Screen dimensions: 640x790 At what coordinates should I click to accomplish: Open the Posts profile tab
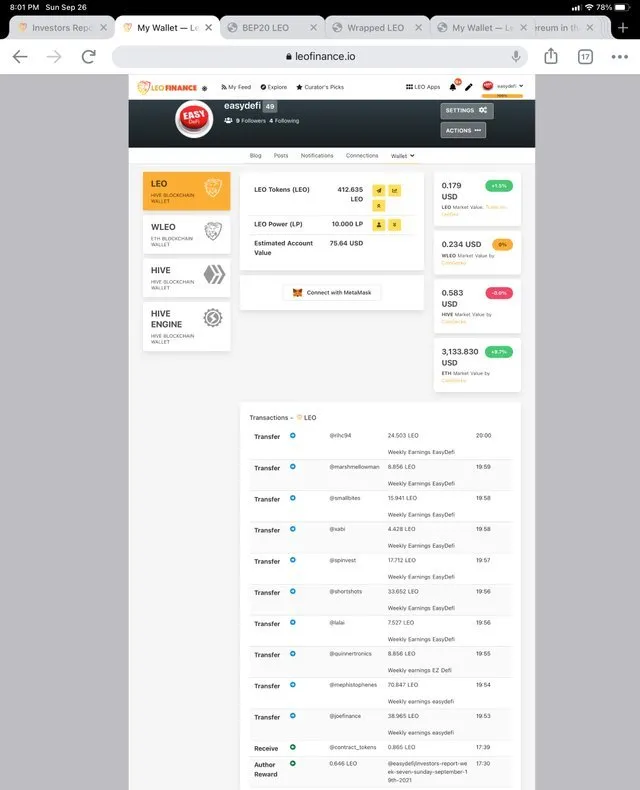281,156
